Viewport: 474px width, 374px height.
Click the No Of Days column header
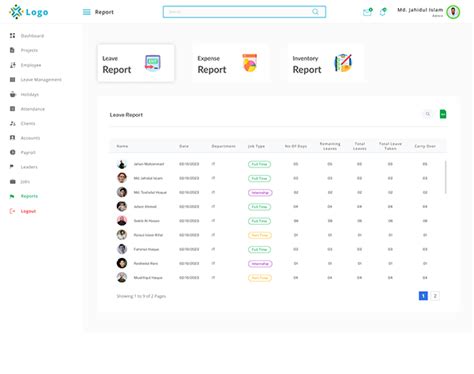pos(296,146)
